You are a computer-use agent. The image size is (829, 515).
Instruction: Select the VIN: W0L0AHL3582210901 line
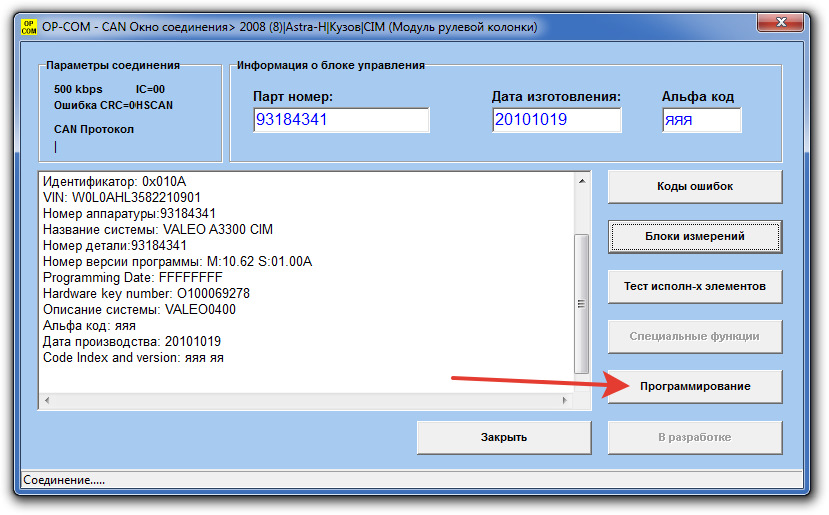[122, 198]
